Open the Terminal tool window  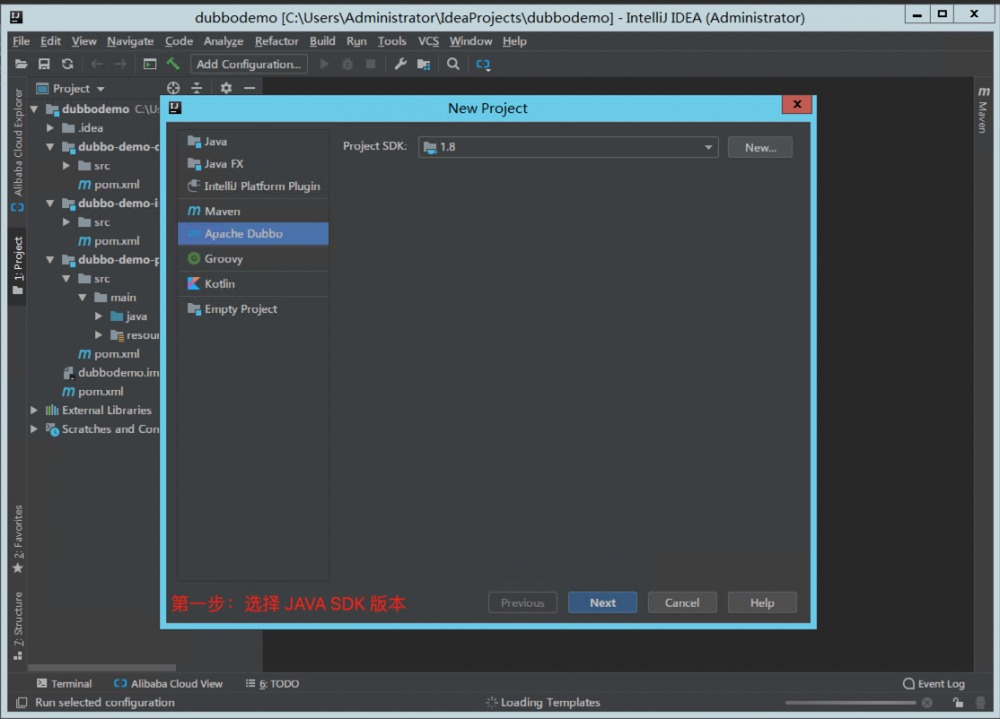[64, 683]
